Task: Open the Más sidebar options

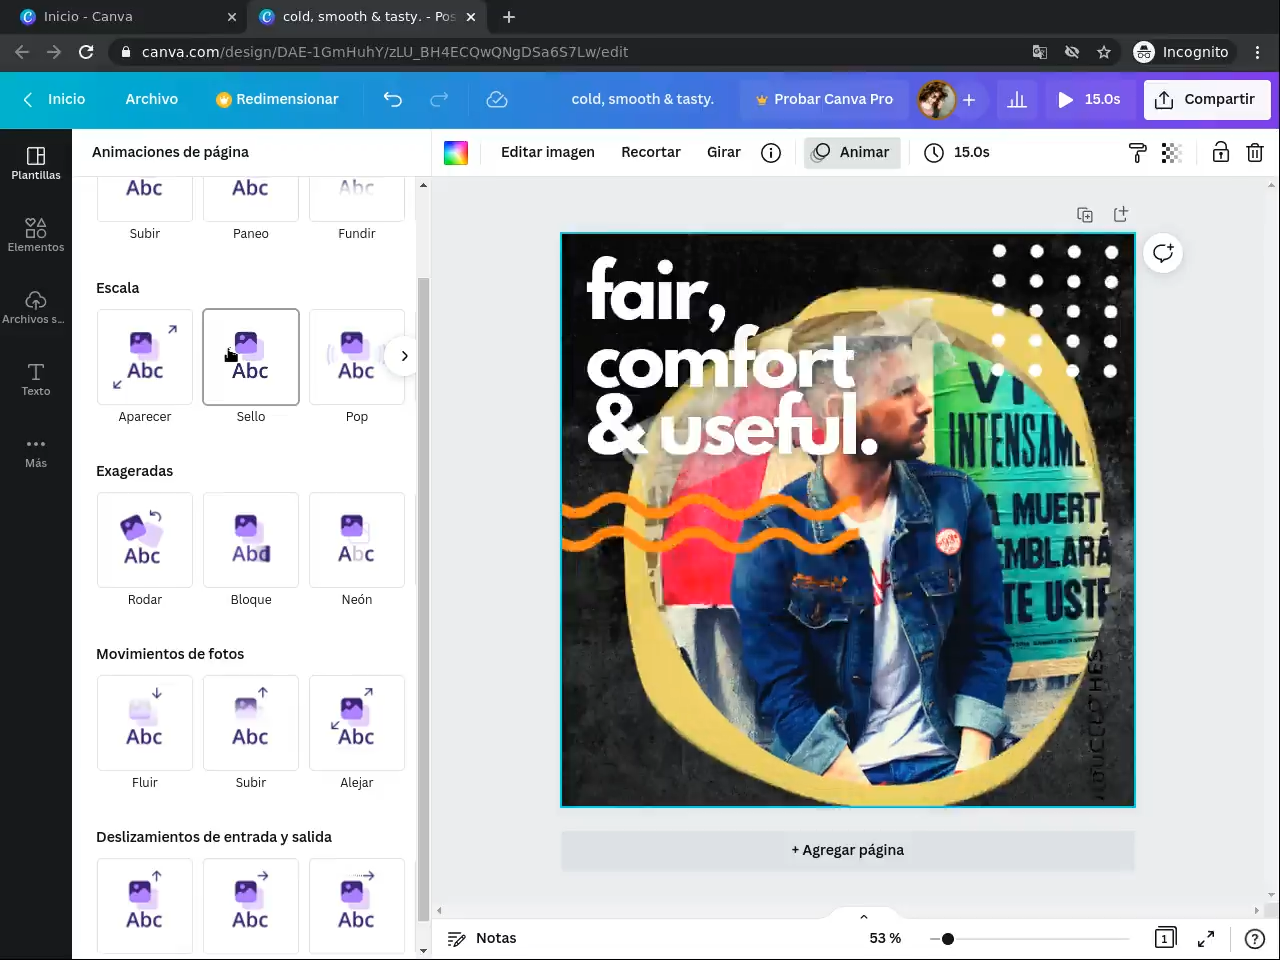Action: [x=36, y=451]
